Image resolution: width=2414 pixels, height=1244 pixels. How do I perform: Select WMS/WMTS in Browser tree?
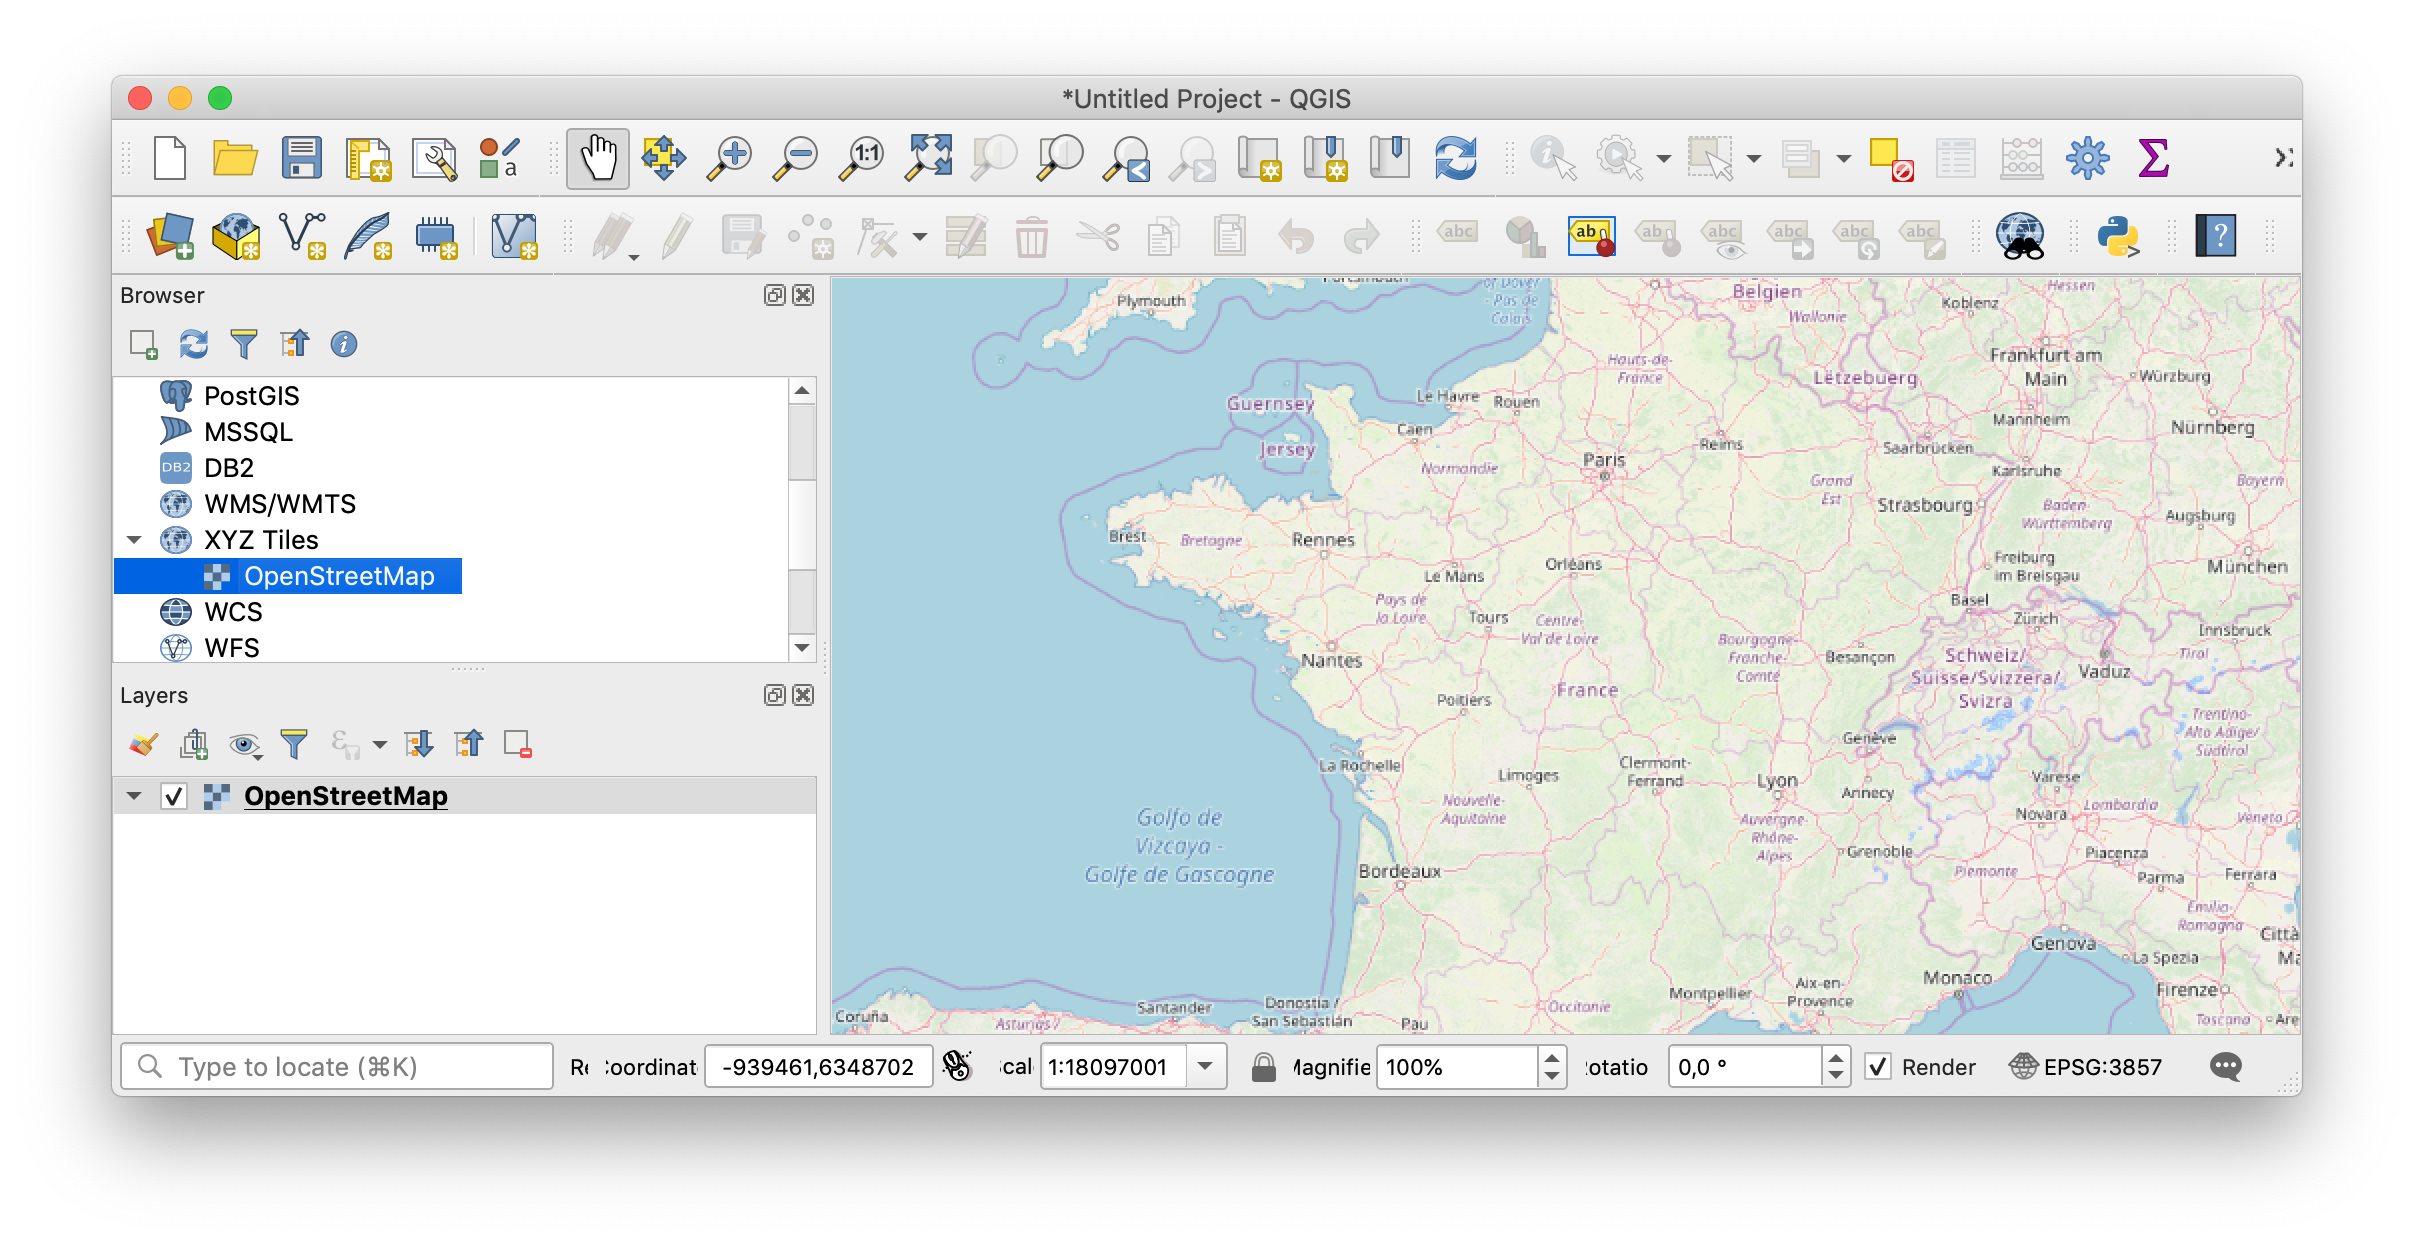click(280, 504)
